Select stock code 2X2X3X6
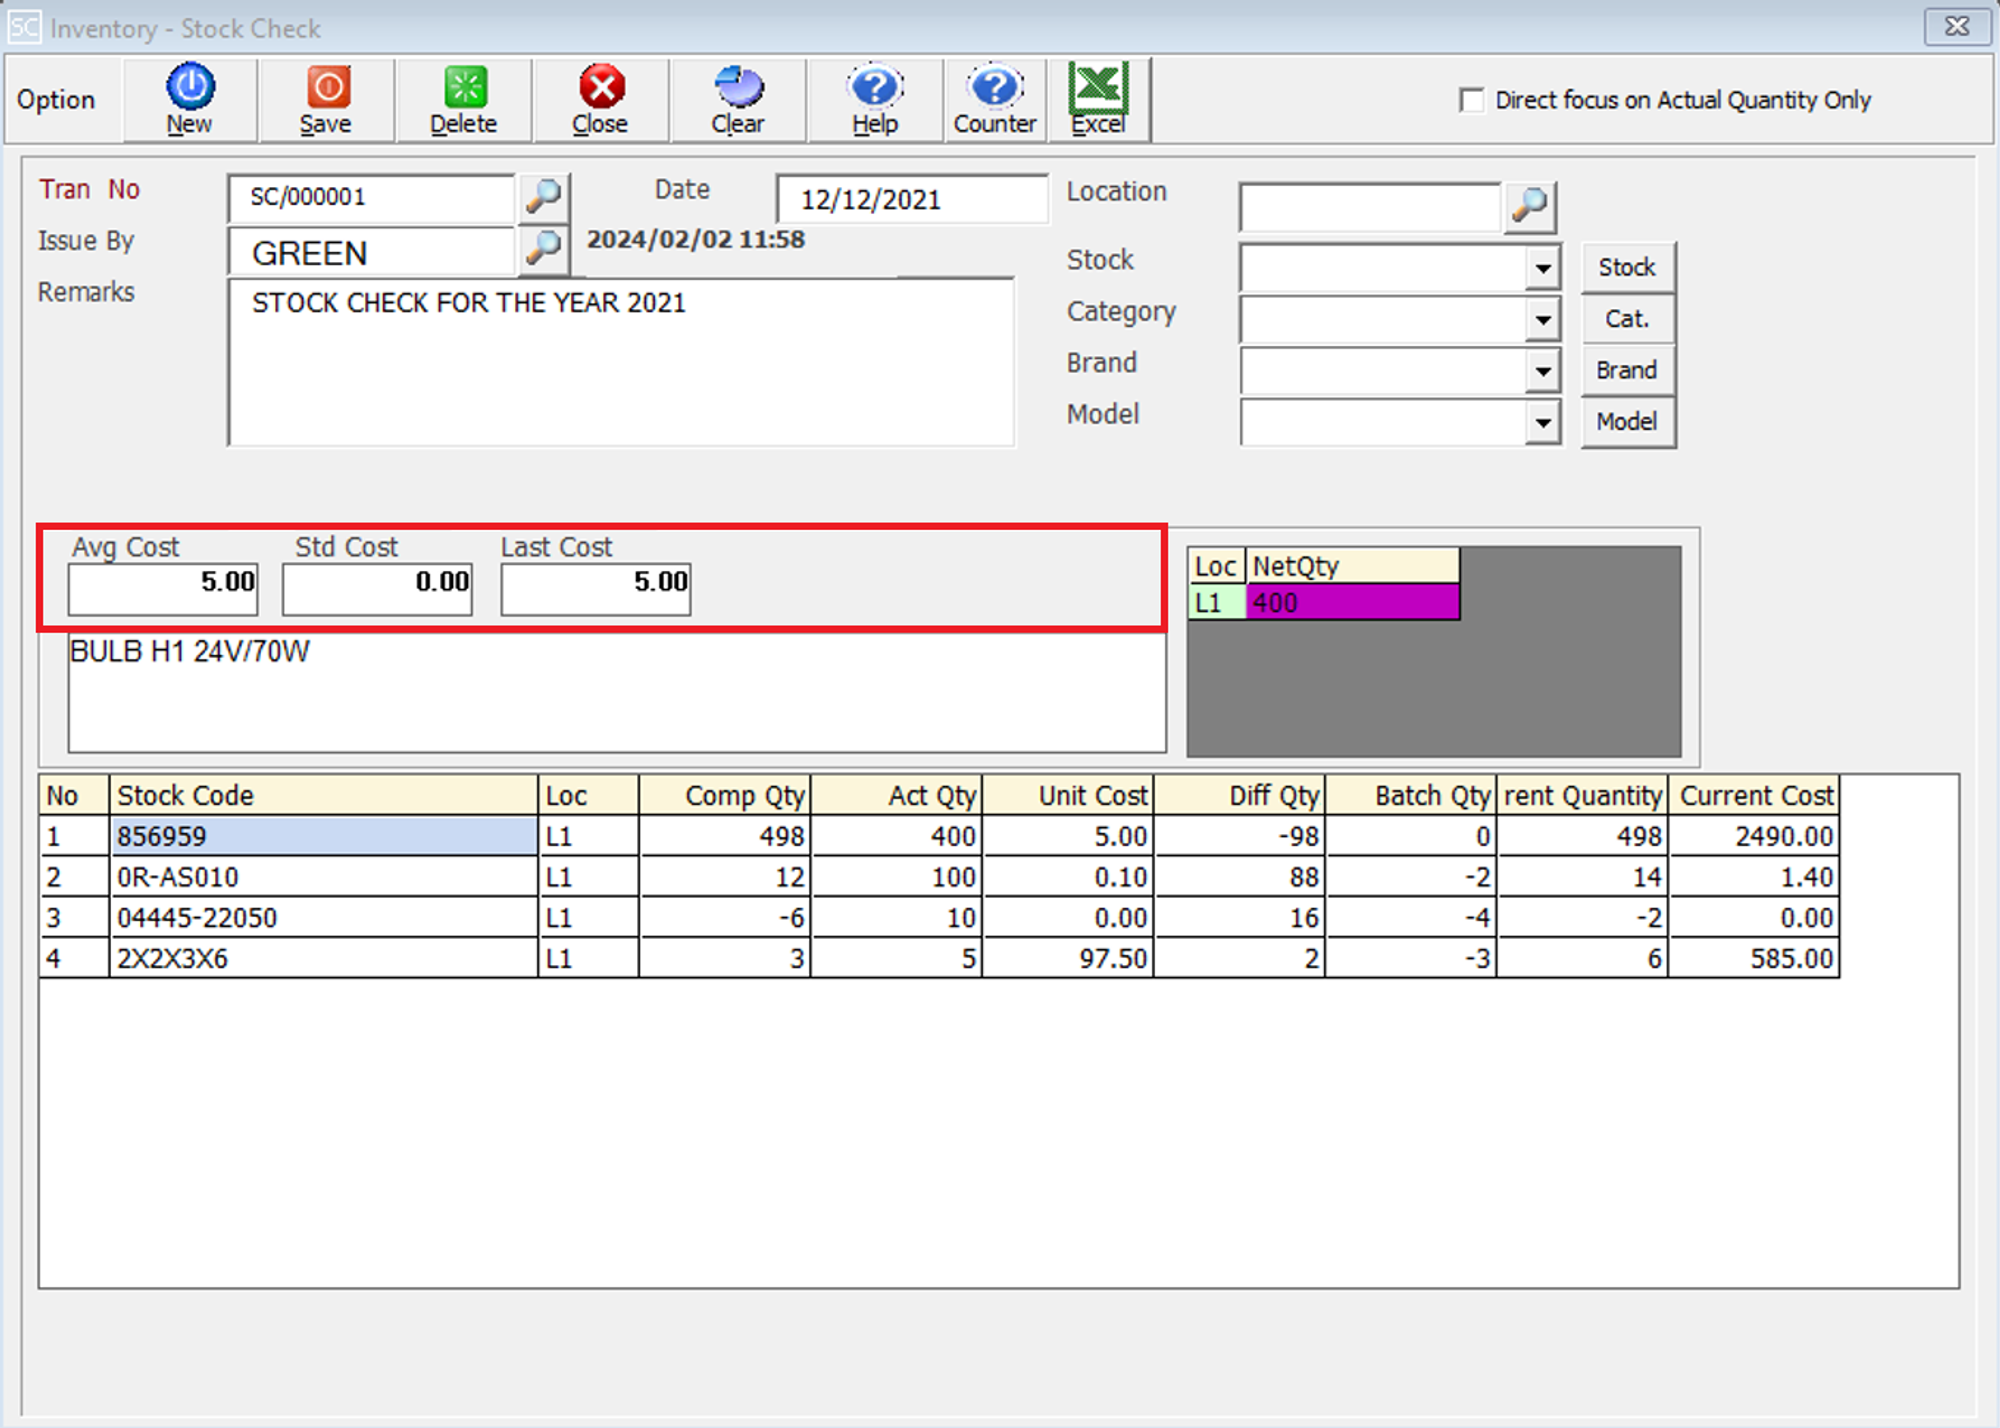2000x1428 pixels. click(323, 958)
